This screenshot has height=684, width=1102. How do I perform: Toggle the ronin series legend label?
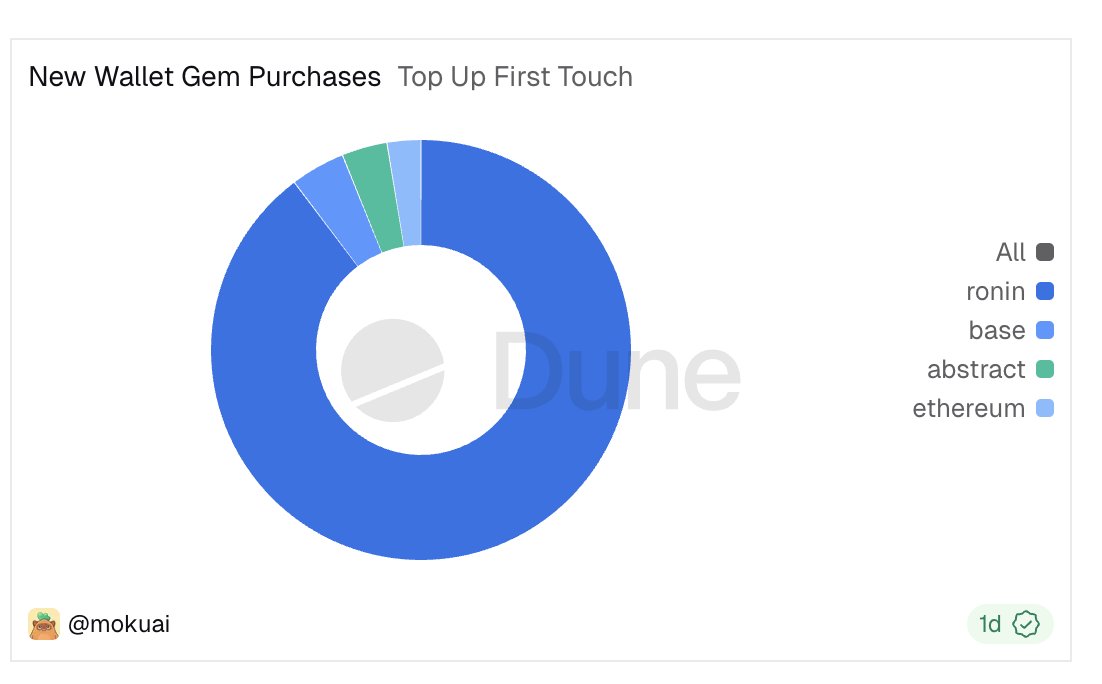995,292
